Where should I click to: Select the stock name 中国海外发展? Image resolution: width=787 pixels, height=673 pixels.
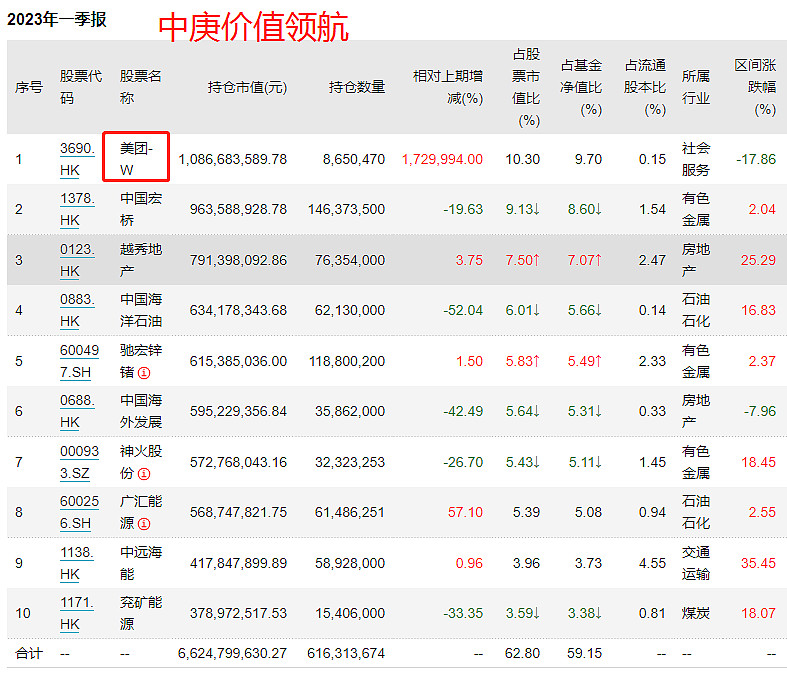[x=141, y=411]
